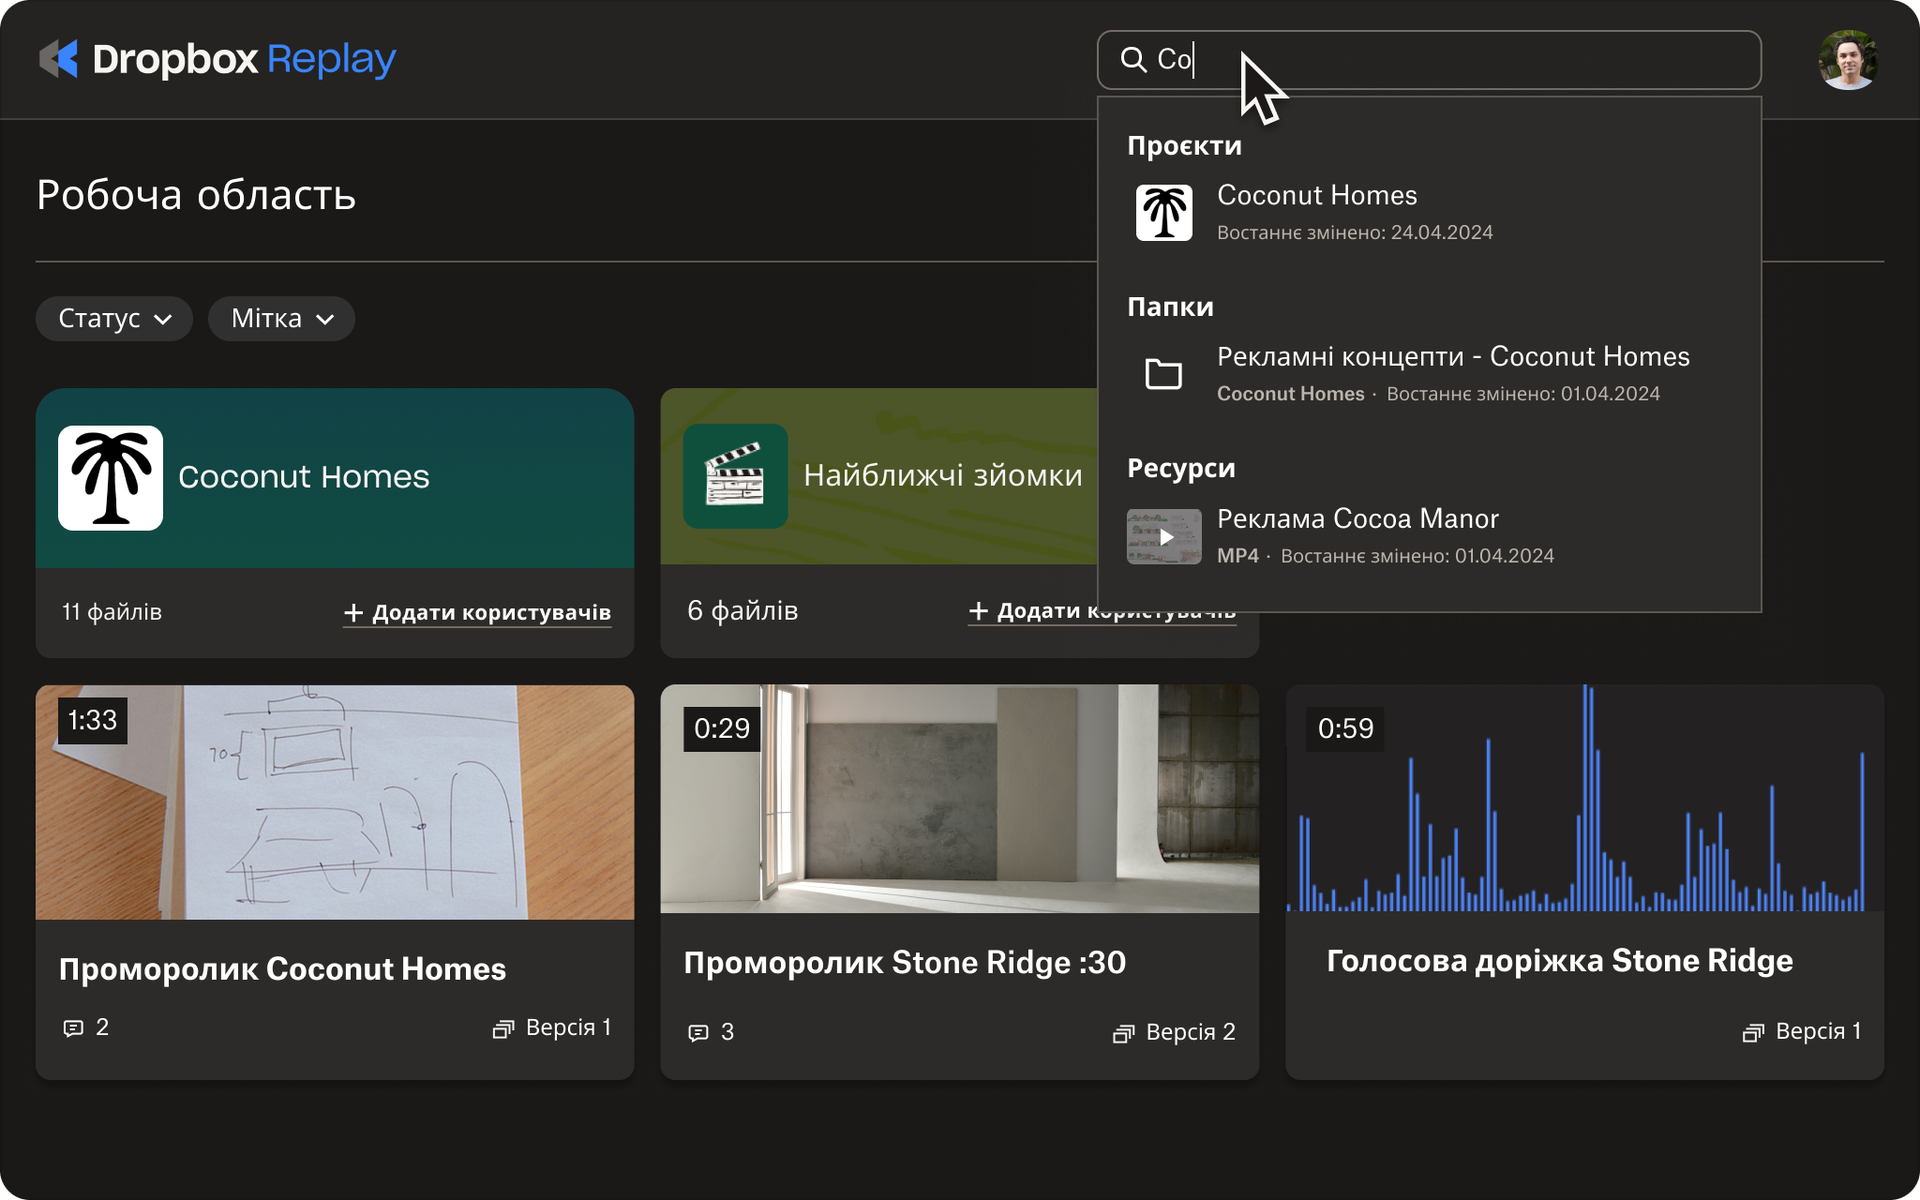Expand the Проєкти section in search results
Image resolution: width=1920 pixels, height=1200 pixels.
pos(1185,145)
